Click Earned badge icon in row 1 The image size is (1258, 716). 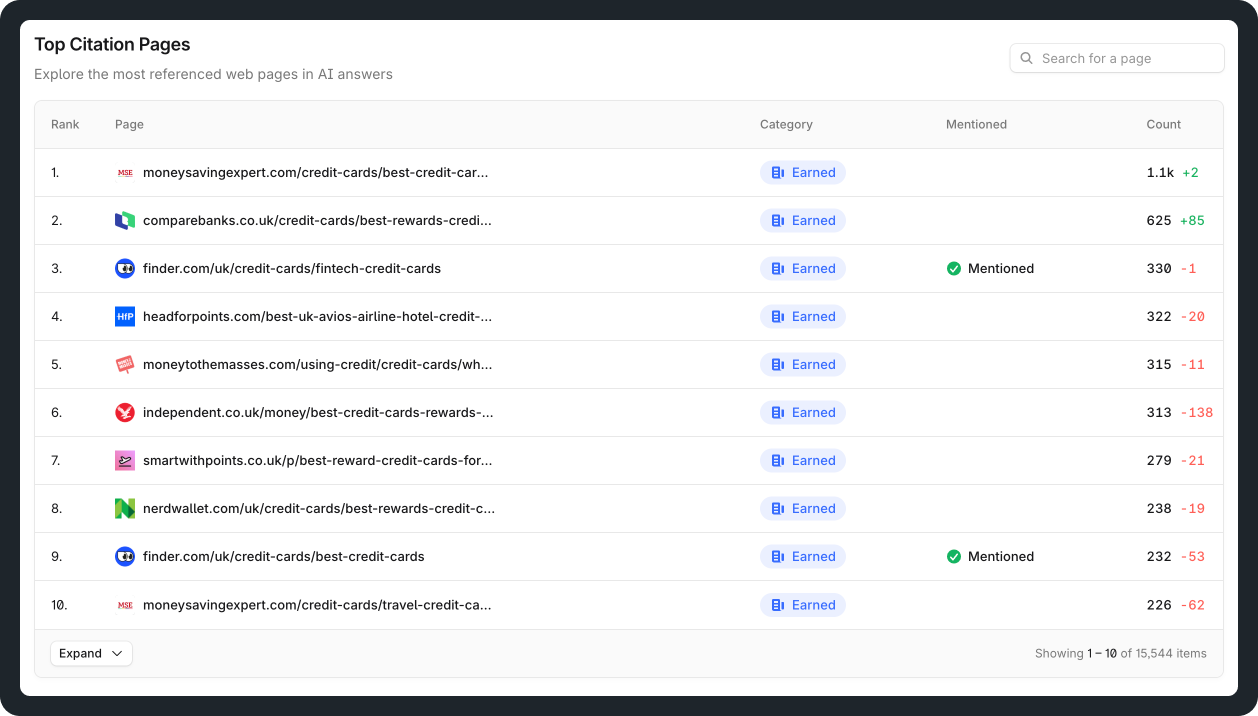click(x=778, y=173)
